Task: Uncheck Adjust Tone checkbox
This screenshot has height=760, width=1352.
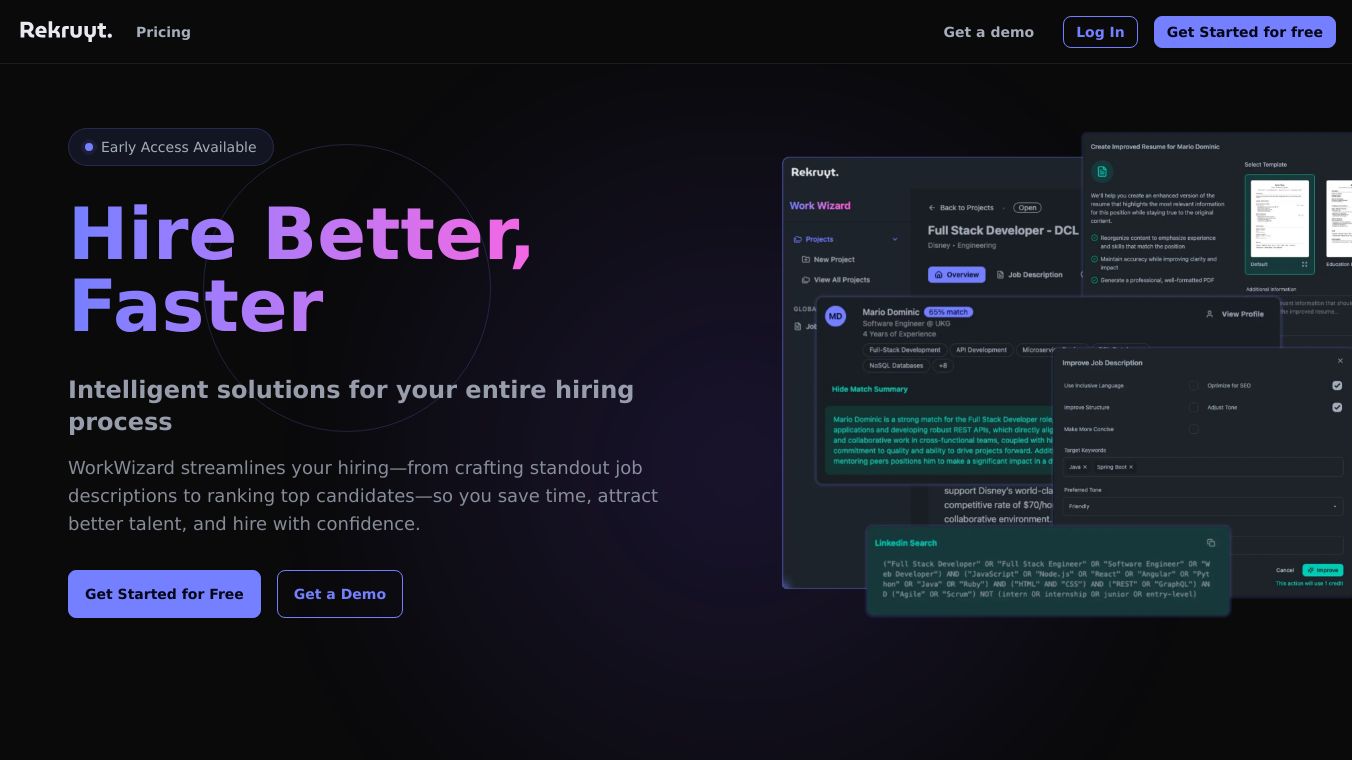Action: tap(1337, 407)
